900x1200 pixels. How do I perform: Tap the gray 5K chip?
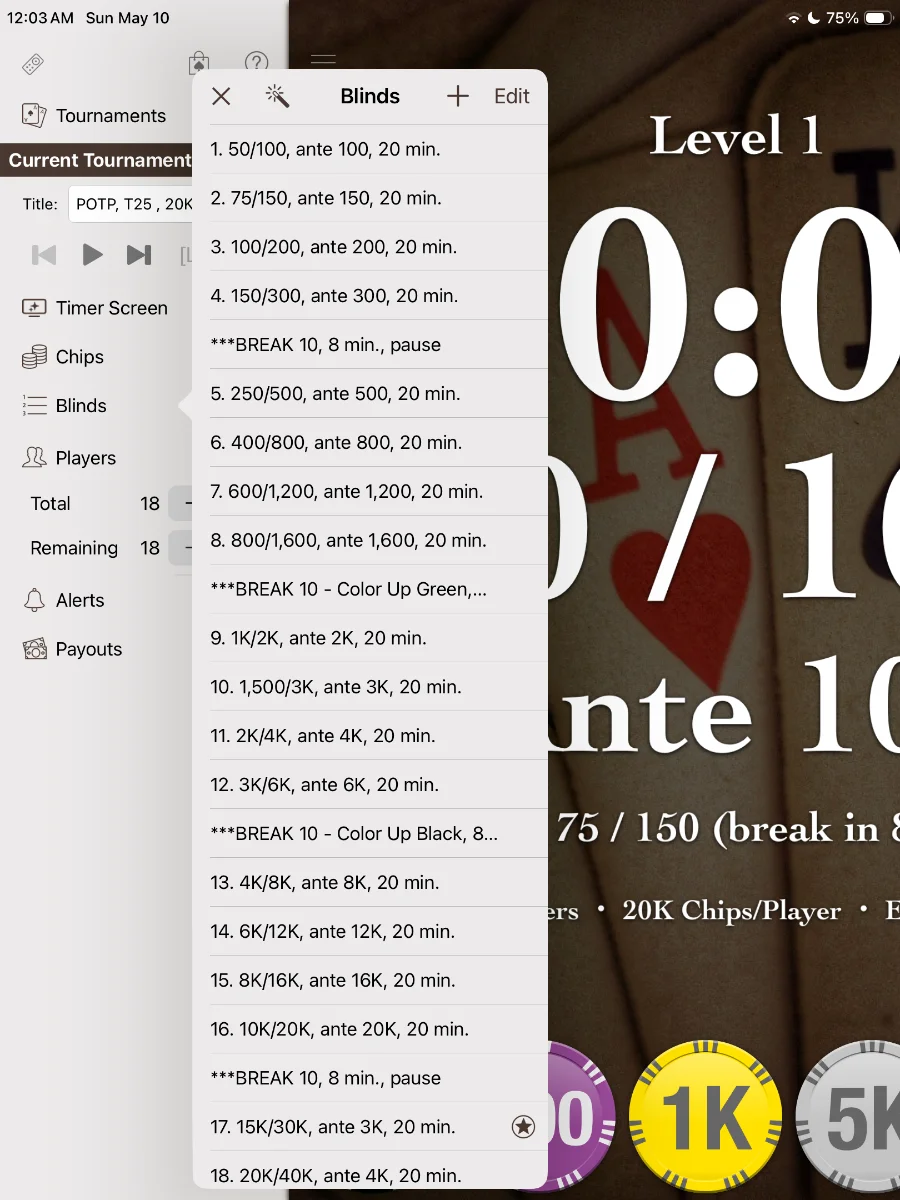(x=850, y=1117)
